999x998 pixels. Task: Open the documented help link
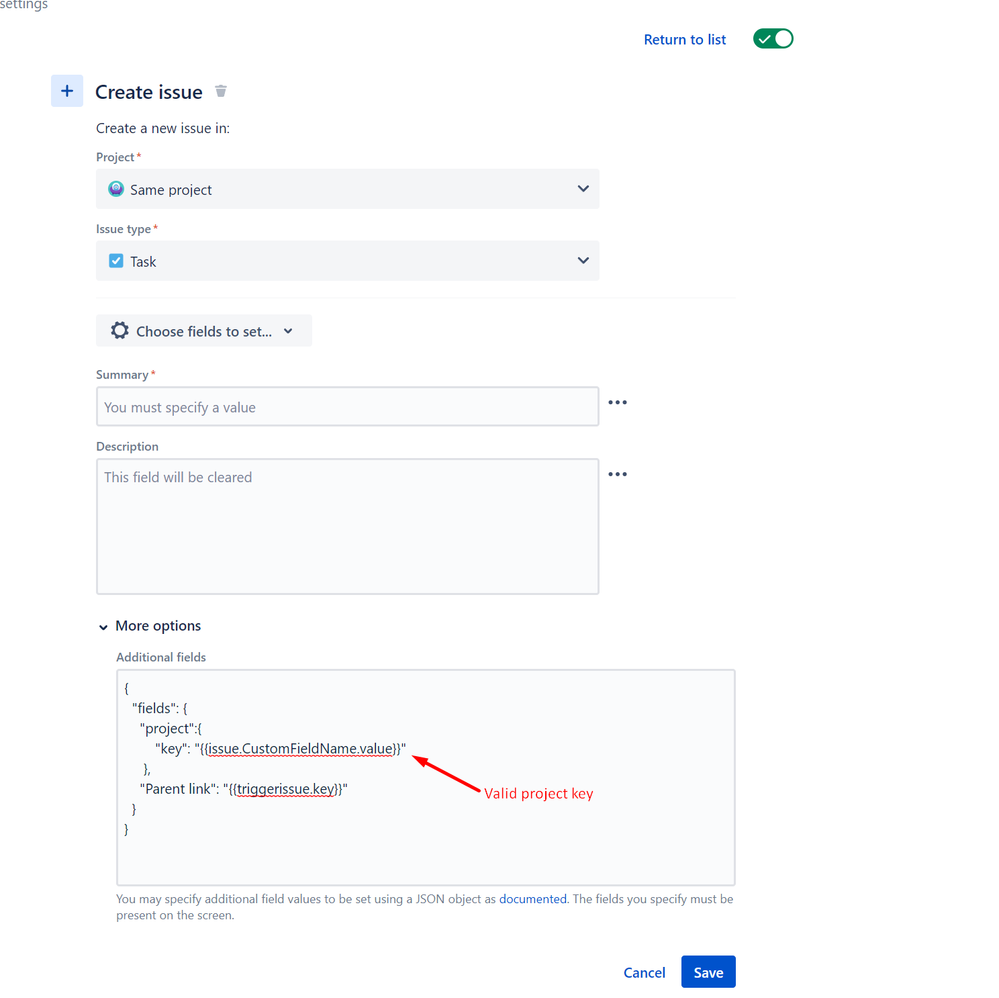tap(533, 899)
